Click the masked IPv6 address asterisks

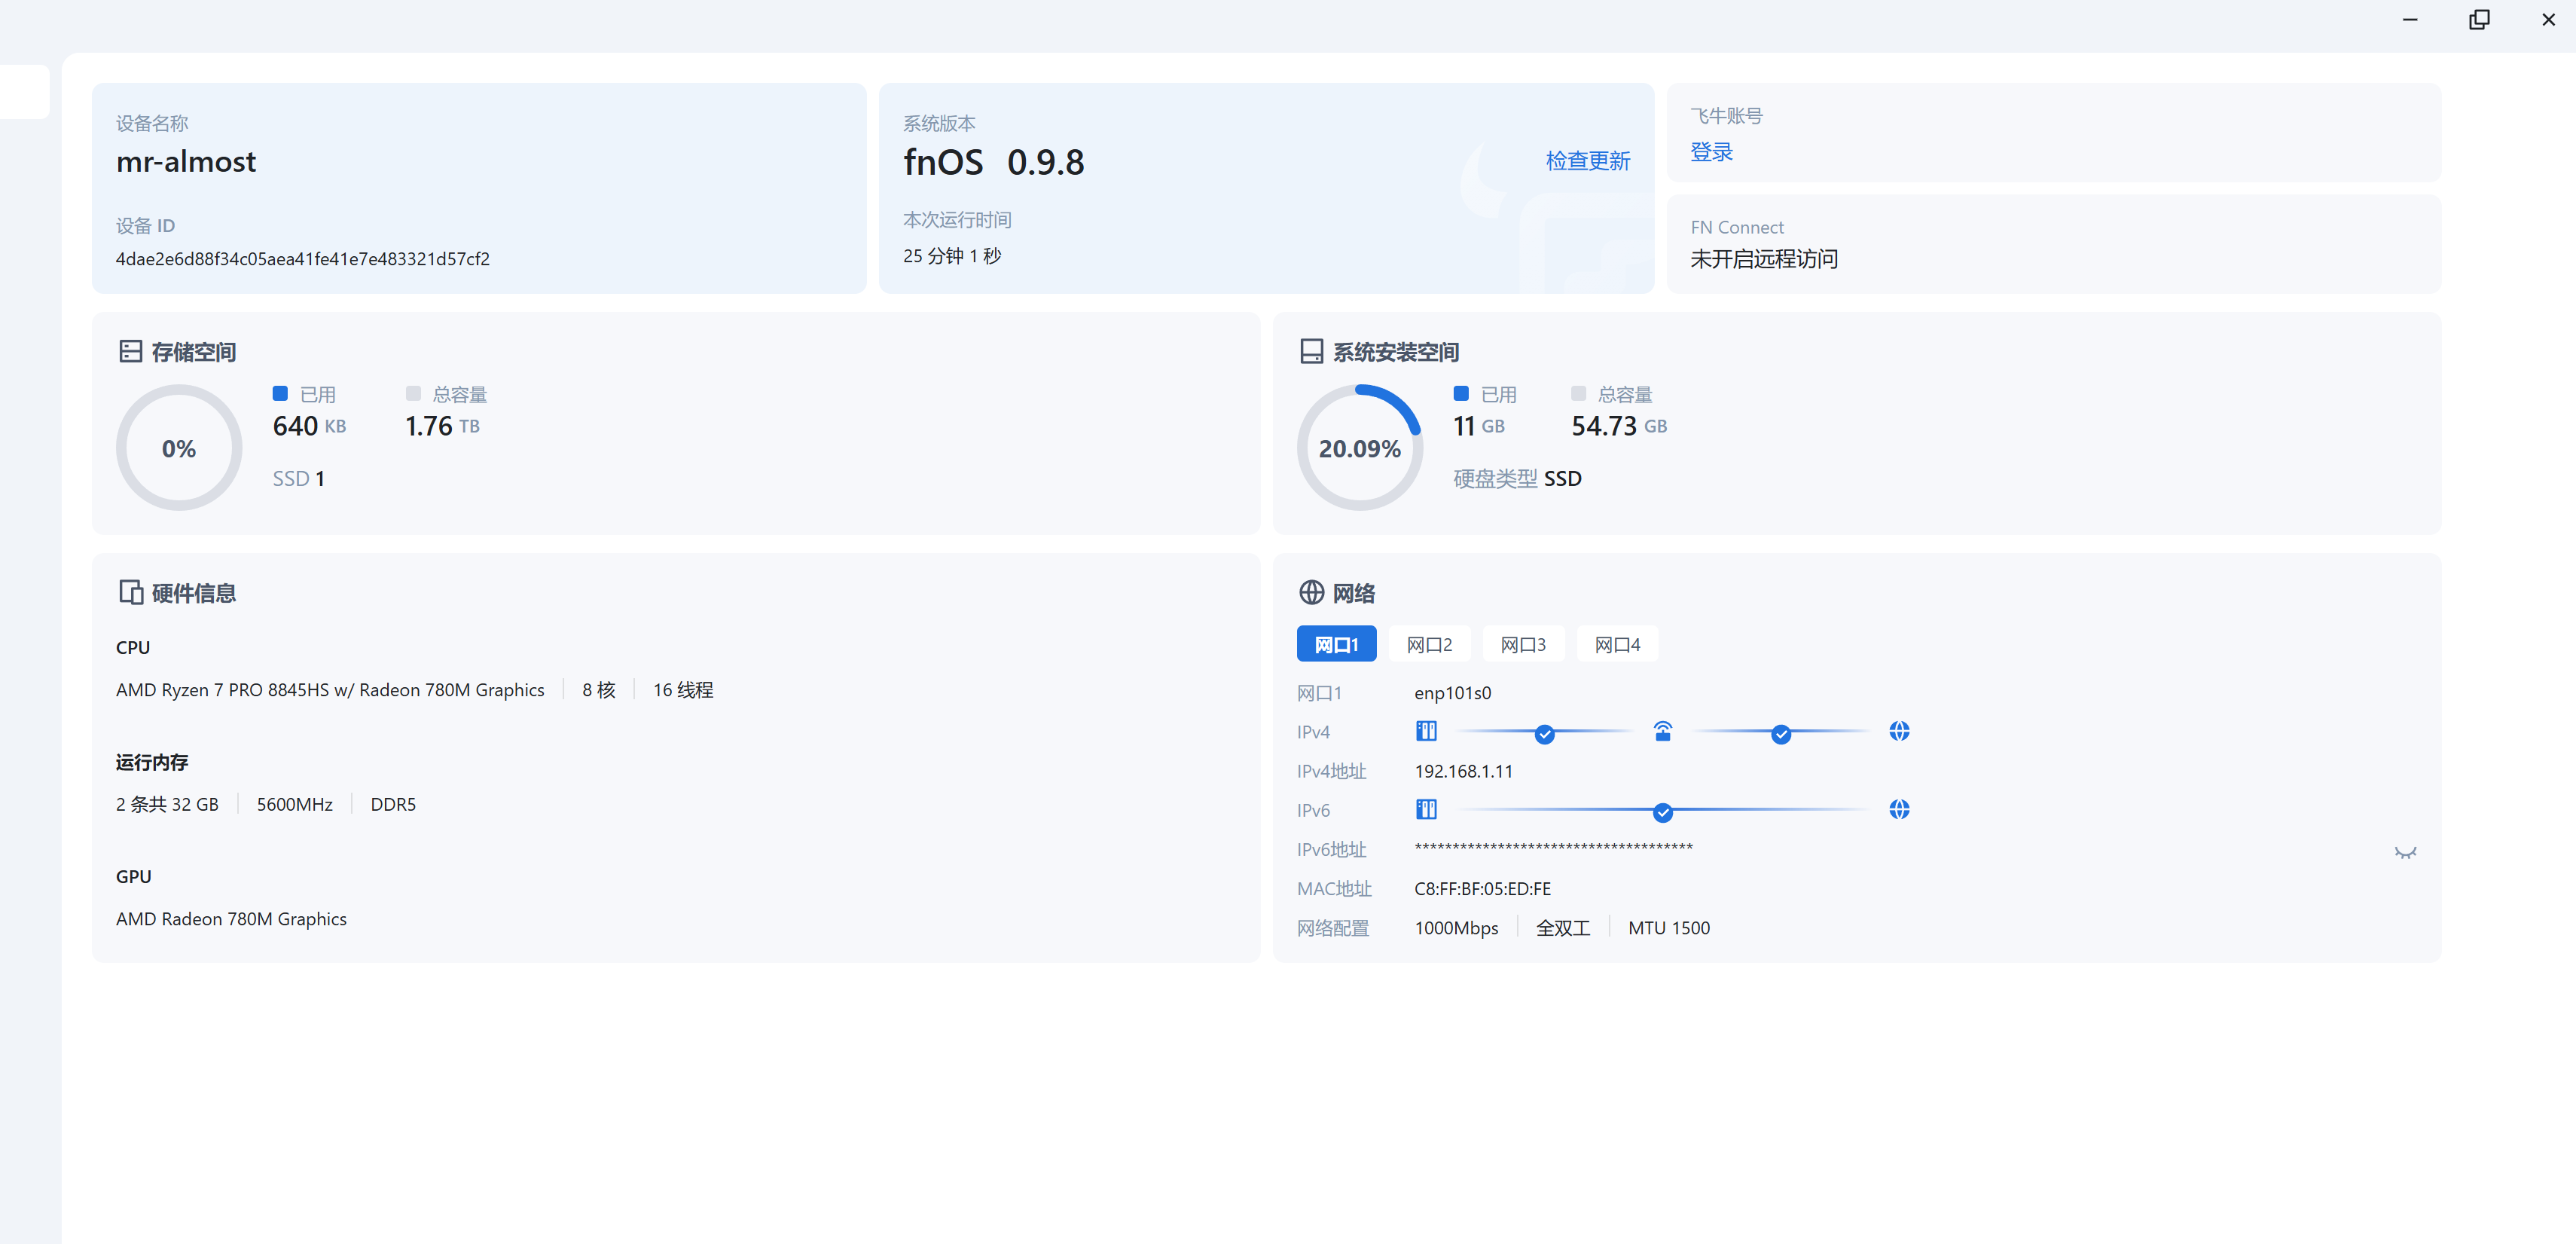tap(1553, 848)
